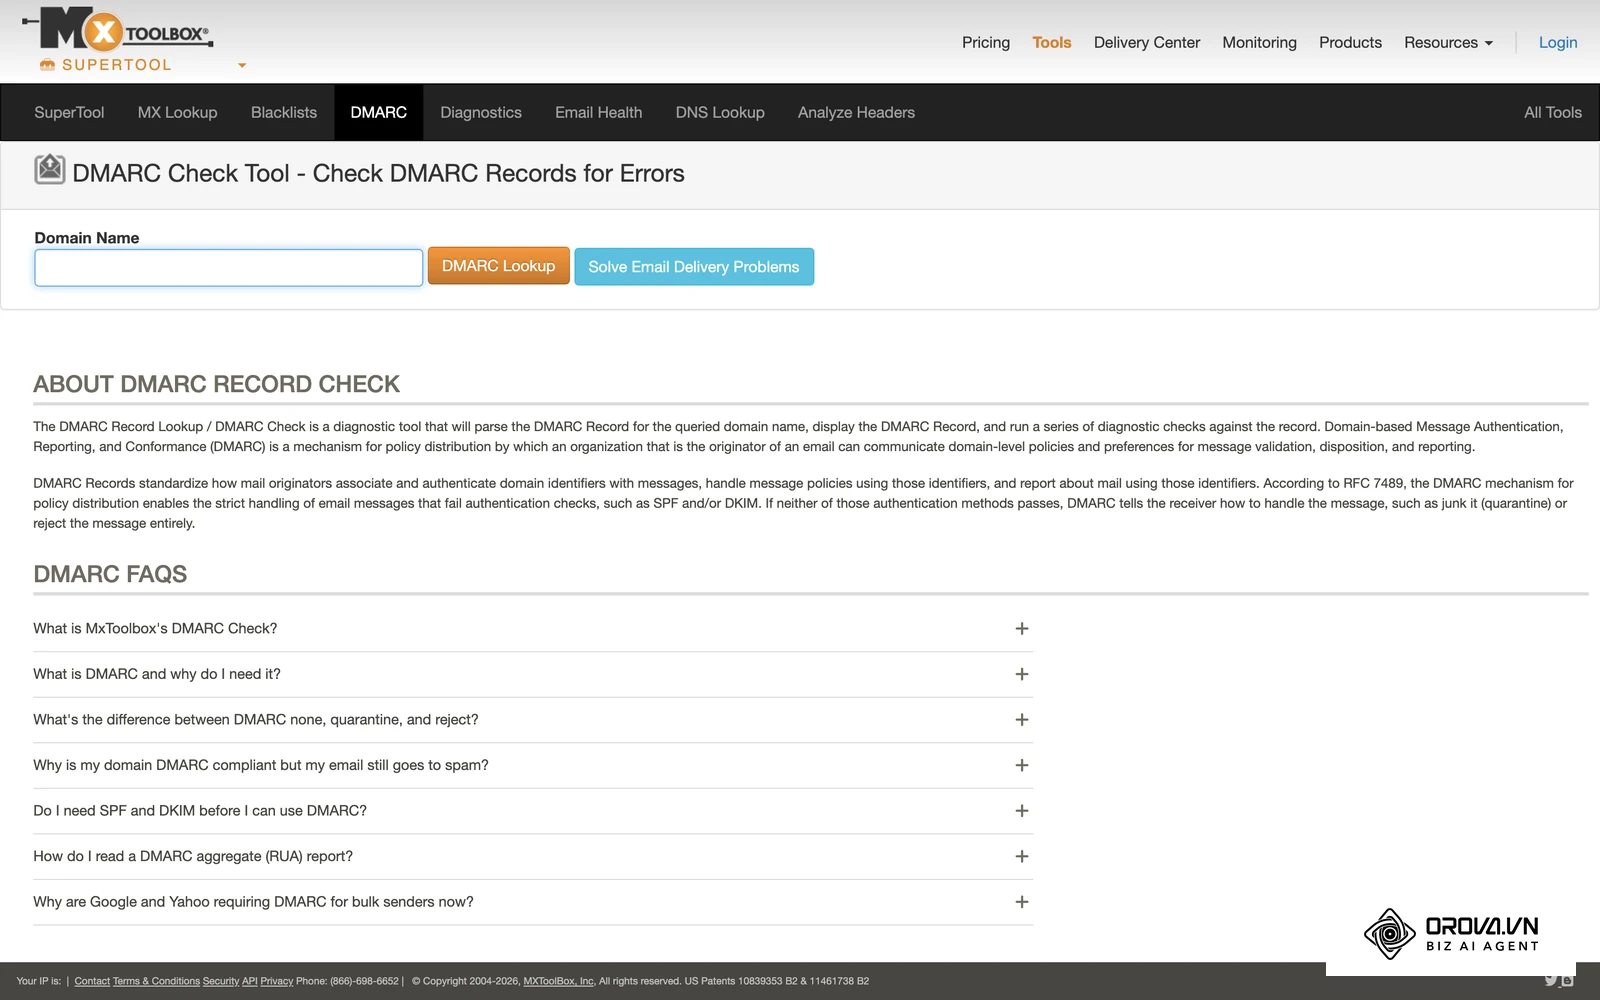Open the Diagnostics tab
This screenshot has height=1000, width=1600.
pyautogui.click(x=481, y=112)
